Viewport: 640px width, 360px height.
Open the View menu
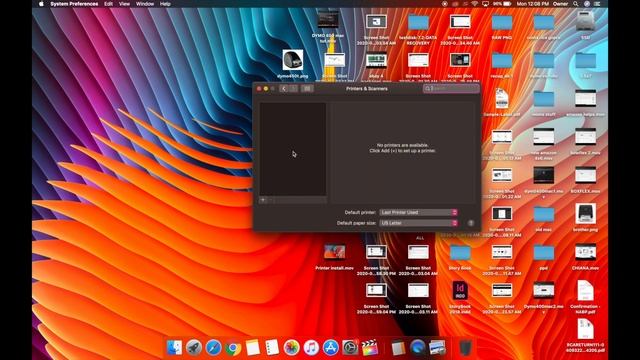124,4
